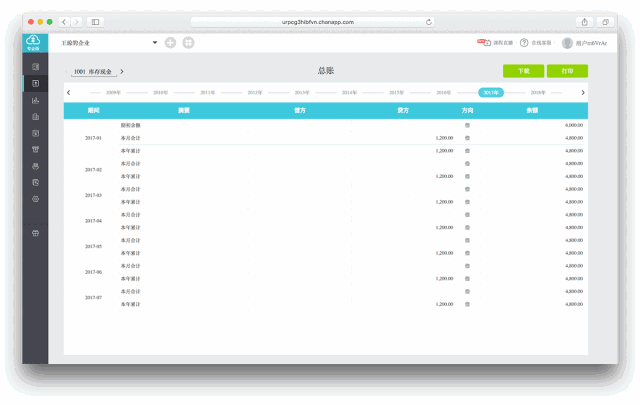Click the cloud logo in the sidebar
This screenshot has height=405, width=640.
(35, 42)
